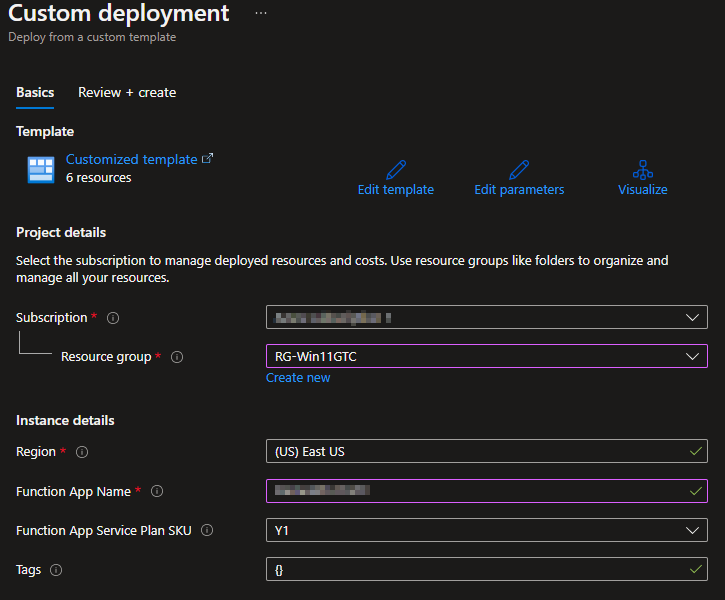
Task: Click the Visualize diagram icon
Action: click(x=643, y=170)
